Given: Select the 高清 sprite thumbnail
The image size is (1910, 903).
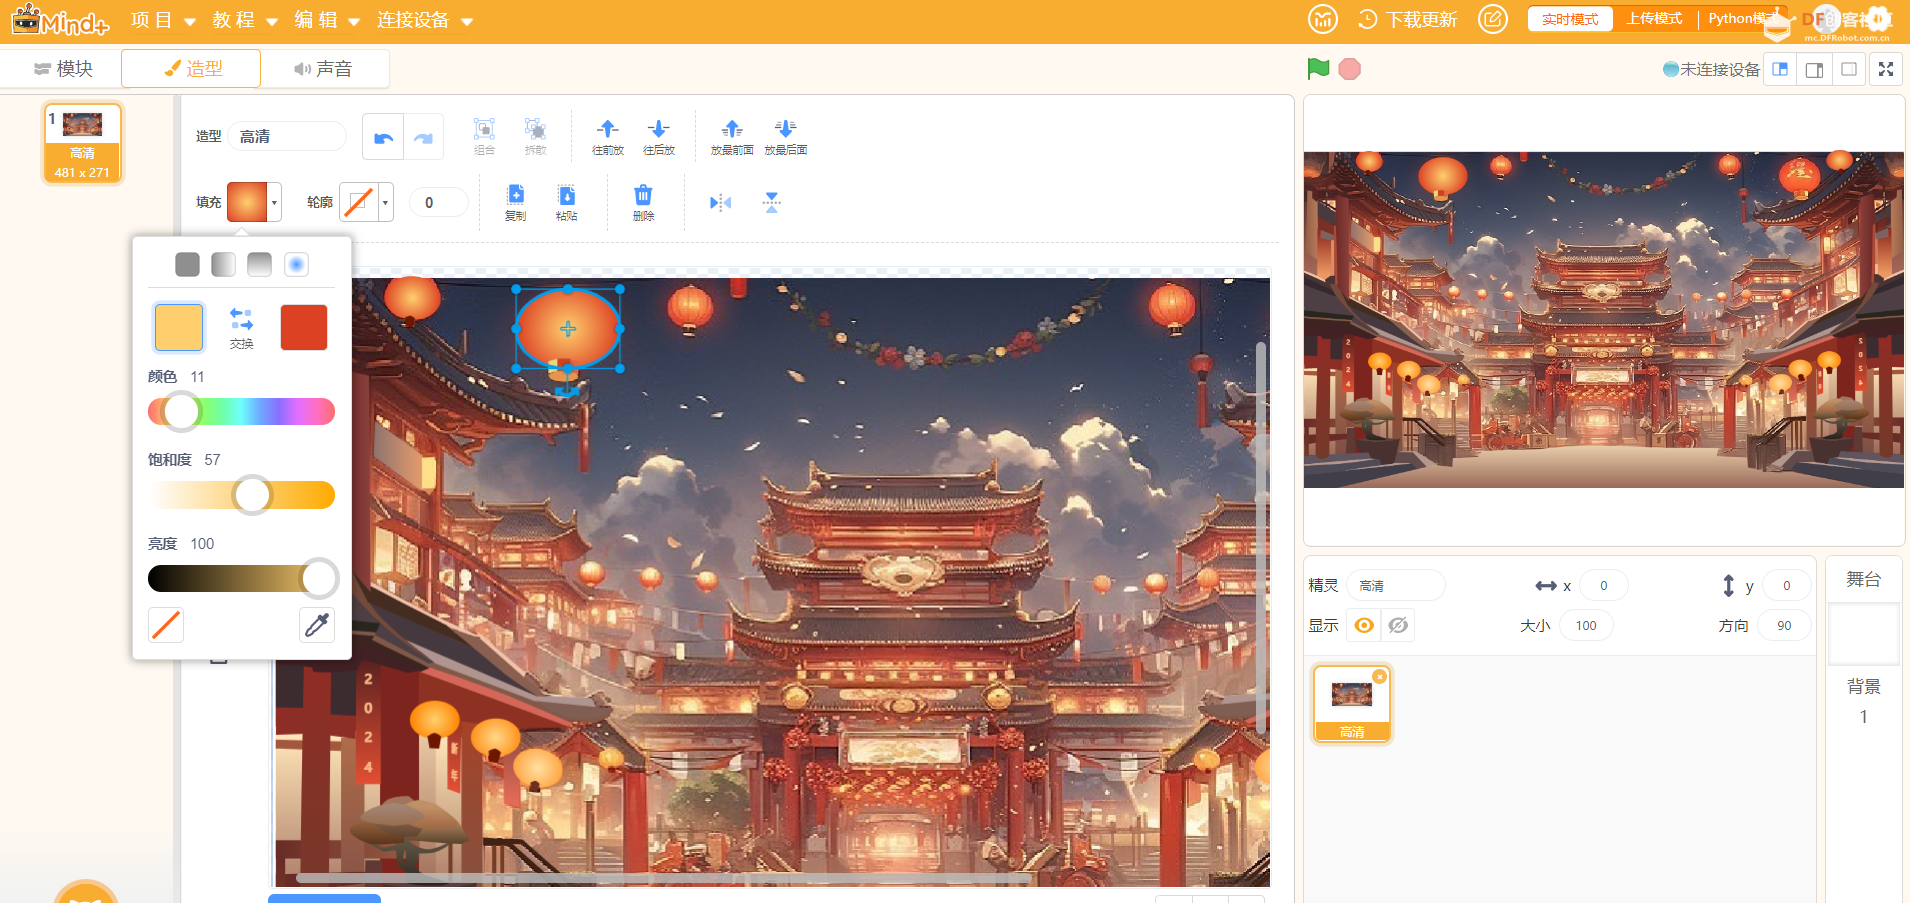Looking at the screenshot, I should click(1352, 704).
